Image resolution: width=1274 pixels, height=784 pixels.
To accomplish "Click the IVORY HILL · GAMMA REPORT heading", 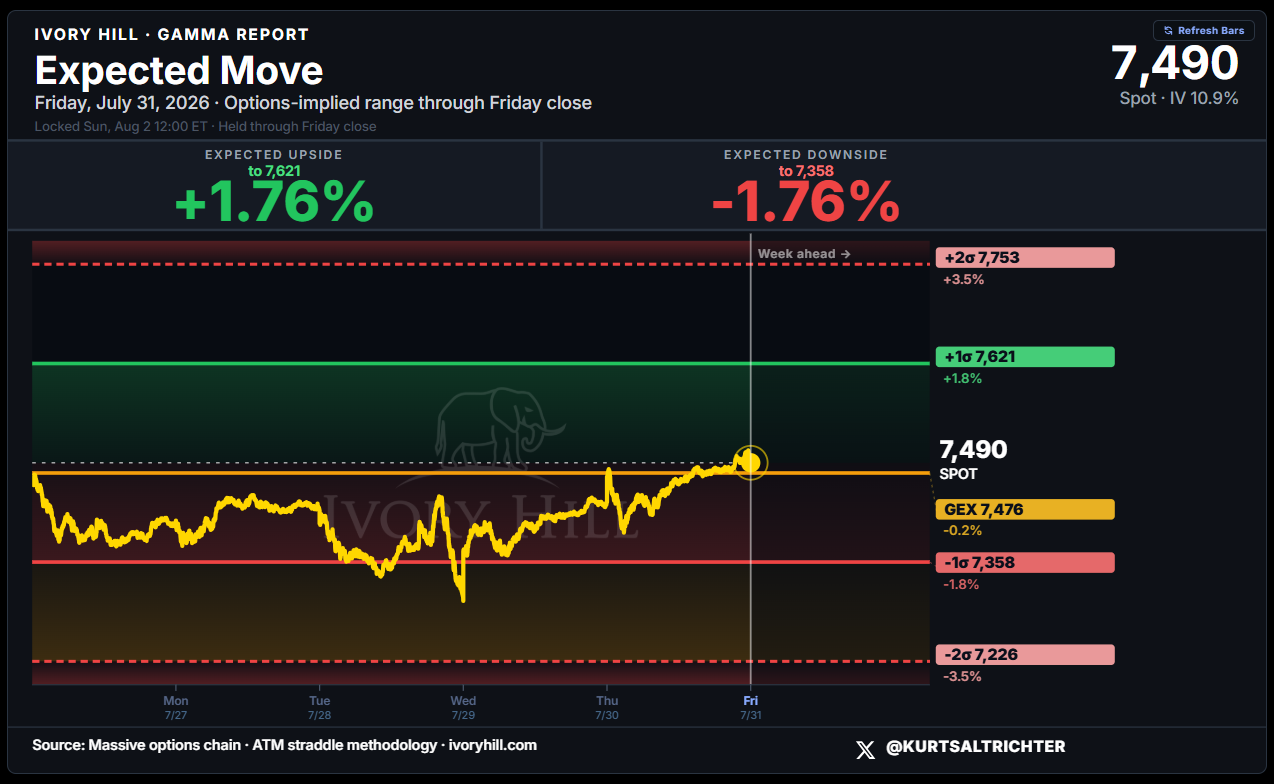I will 171,34.
